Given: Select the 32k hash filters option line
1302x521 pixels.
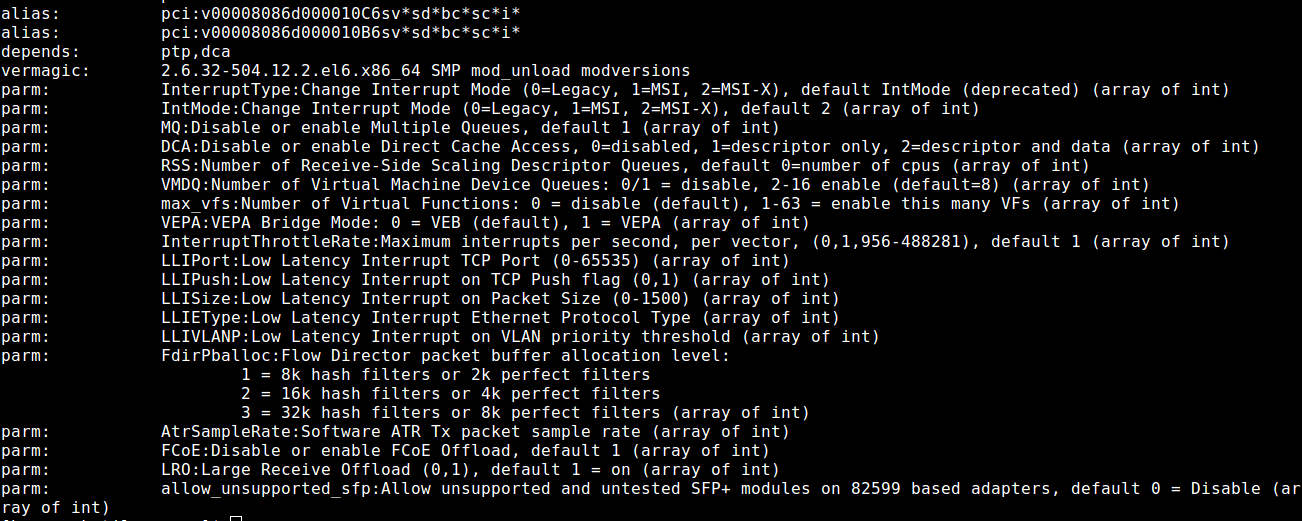Looking at the screenshot, I should click(x=525, y=413).
